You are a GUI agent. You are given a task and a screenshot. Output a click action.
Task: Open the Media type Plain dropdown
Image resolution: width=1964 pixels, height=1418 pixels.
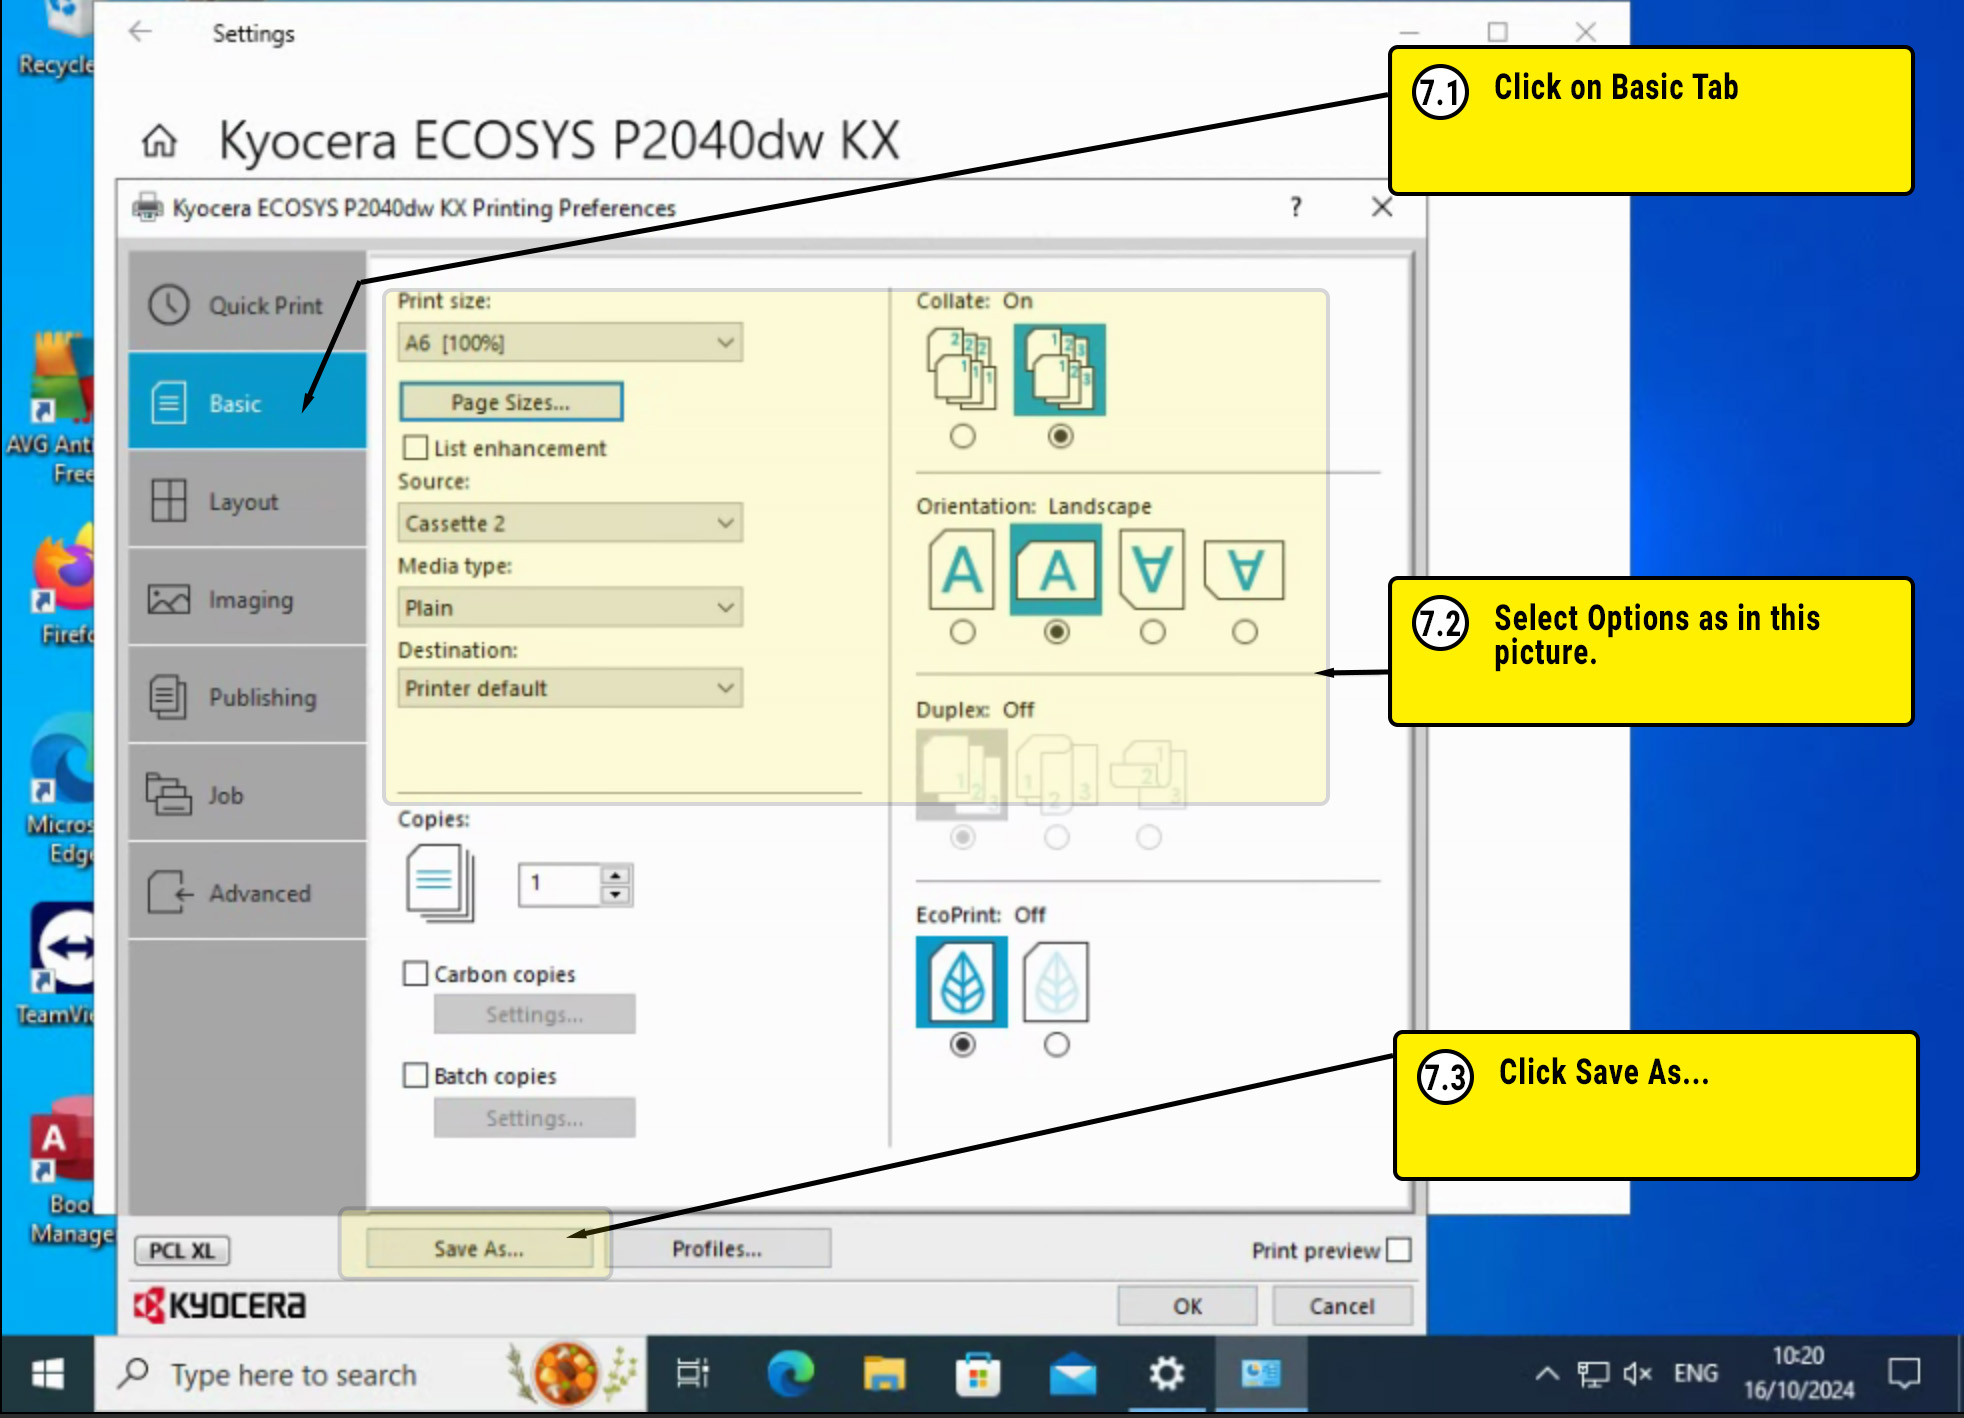(570, 608)
